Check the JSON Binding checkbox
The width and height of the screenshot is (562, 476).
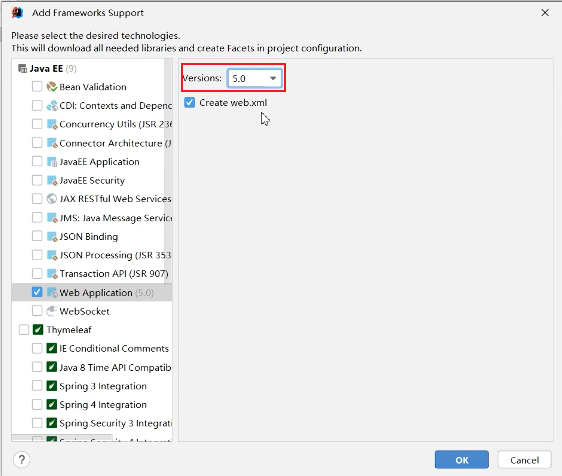(x=37, y=236)
